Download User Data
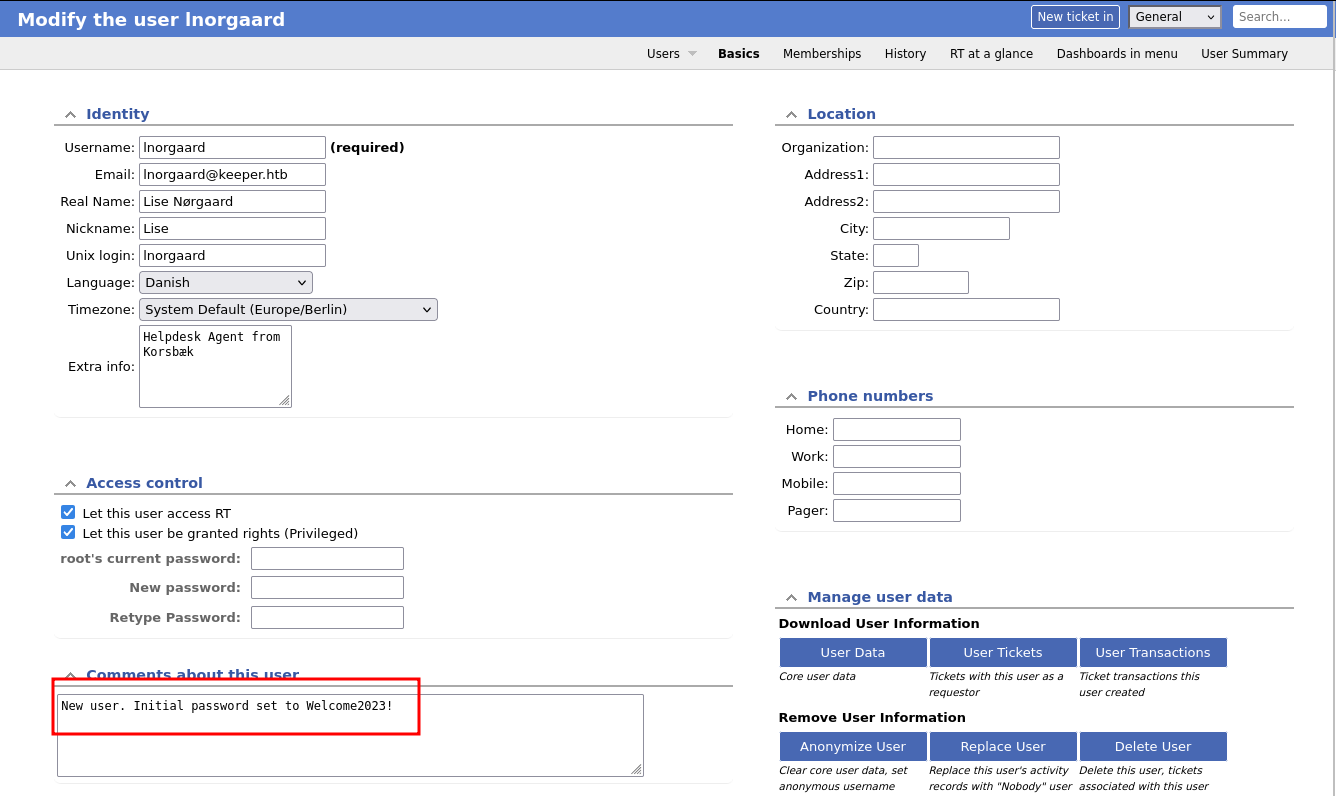The height and width of the screenshot is (796, 1336). click(x=853, y=653)
